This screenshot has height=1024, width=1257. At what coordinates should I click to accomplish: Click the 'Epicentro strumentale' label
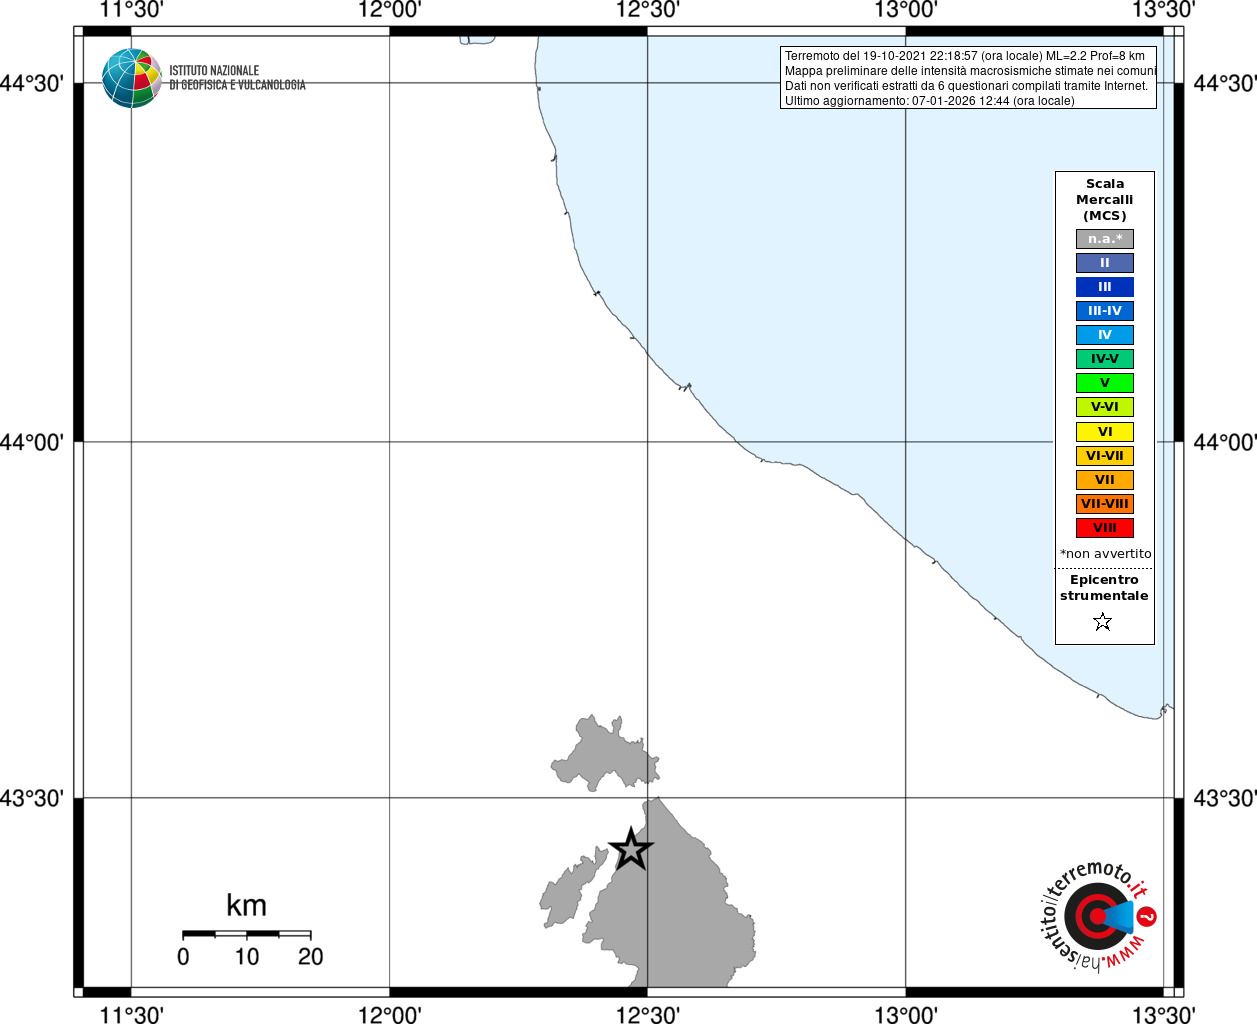(1104, 588)
